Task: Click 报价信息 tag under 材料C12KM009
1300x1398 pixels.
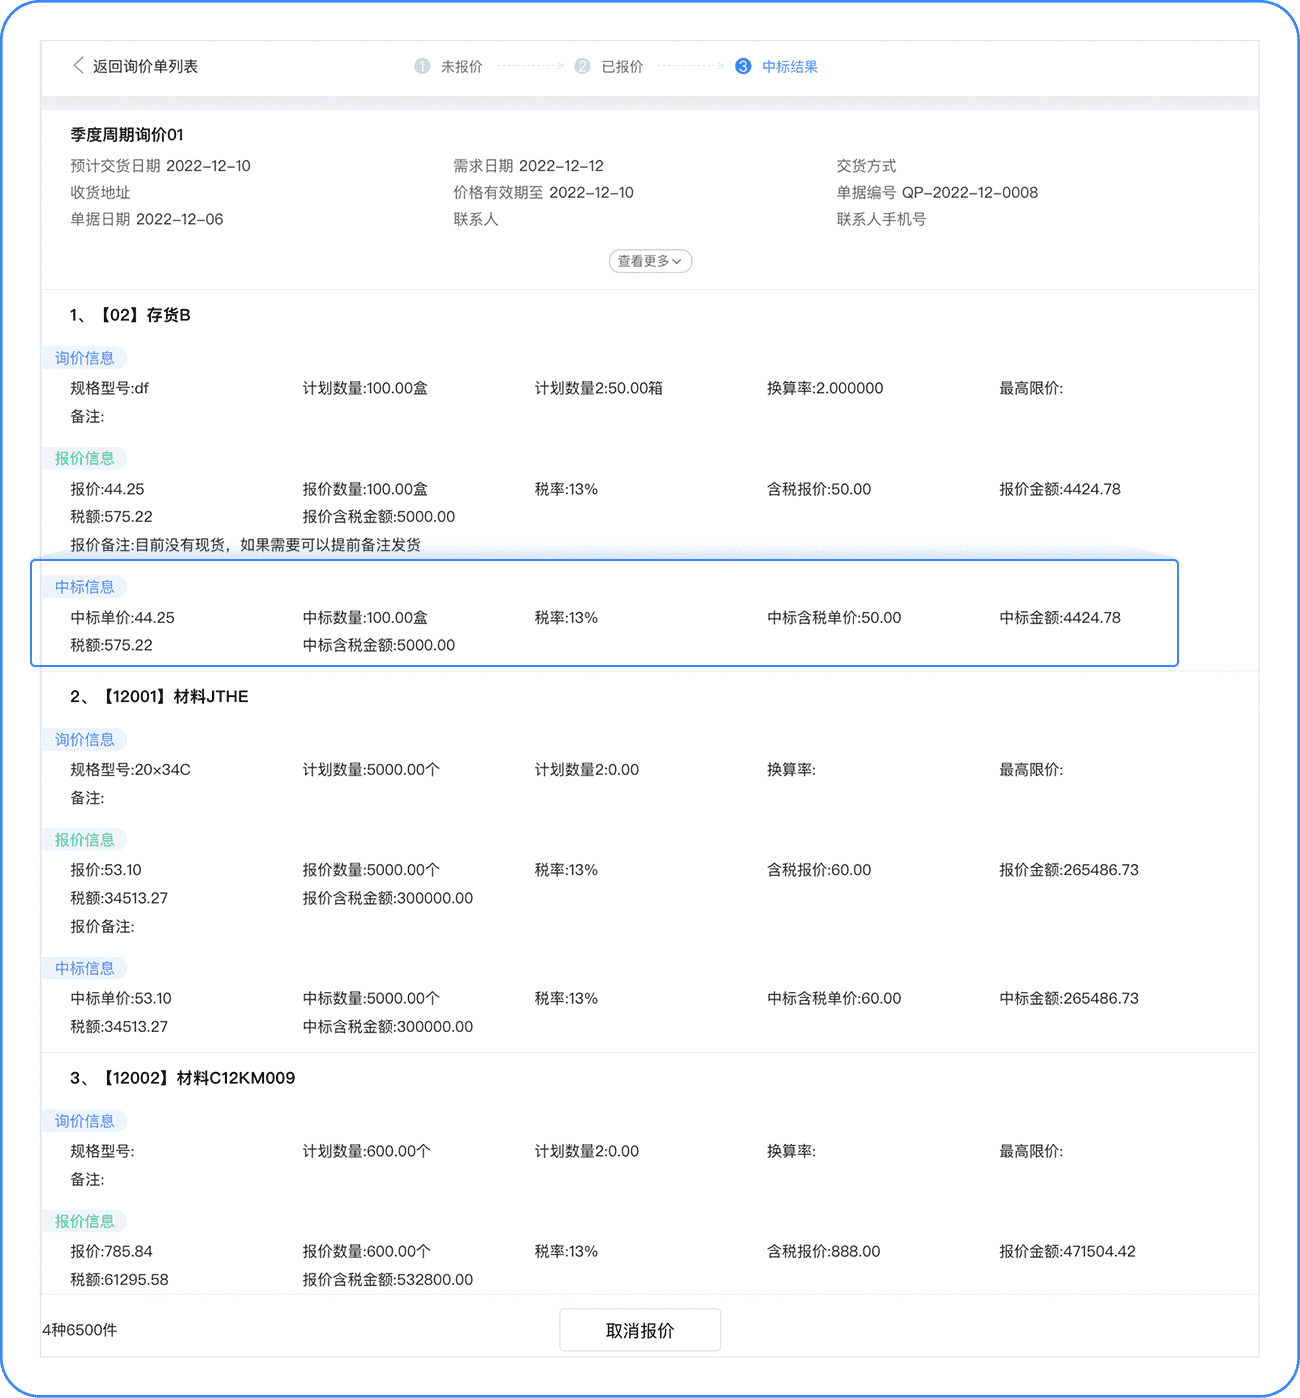Action: click(x=84, y=1221)
